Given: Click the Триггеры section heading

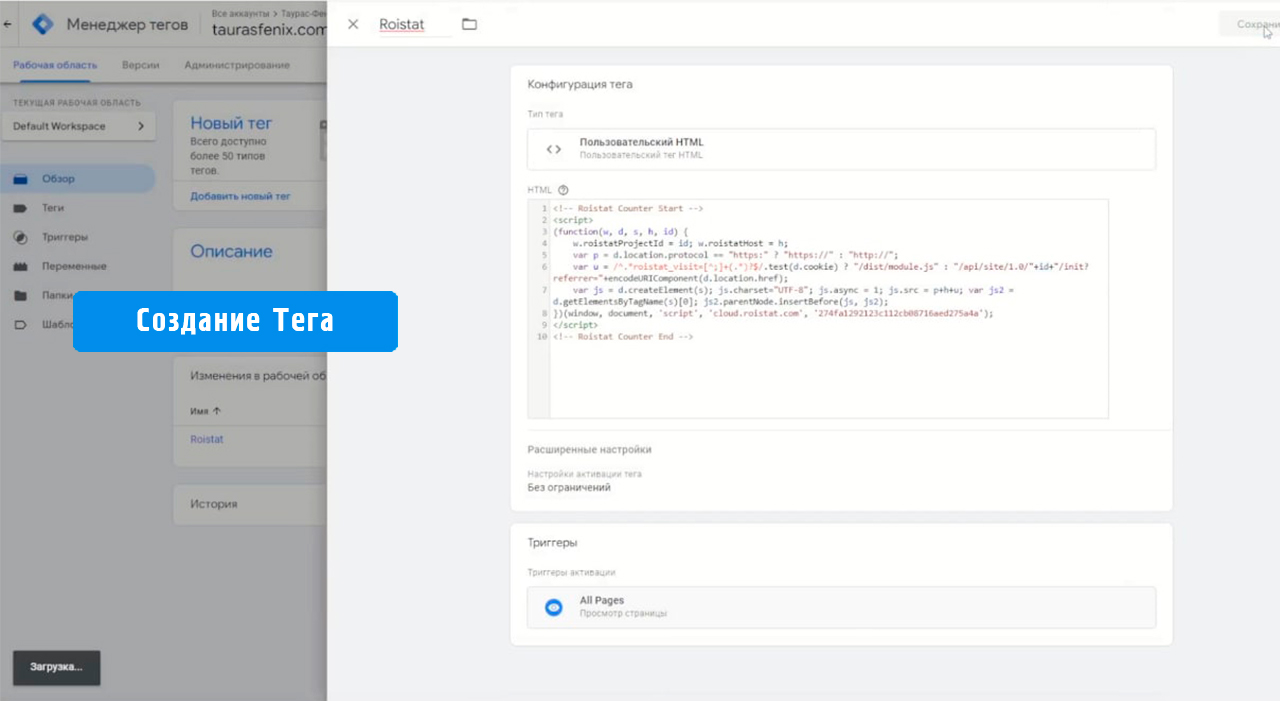Looking at the screenshot, I should coord(553,543).
